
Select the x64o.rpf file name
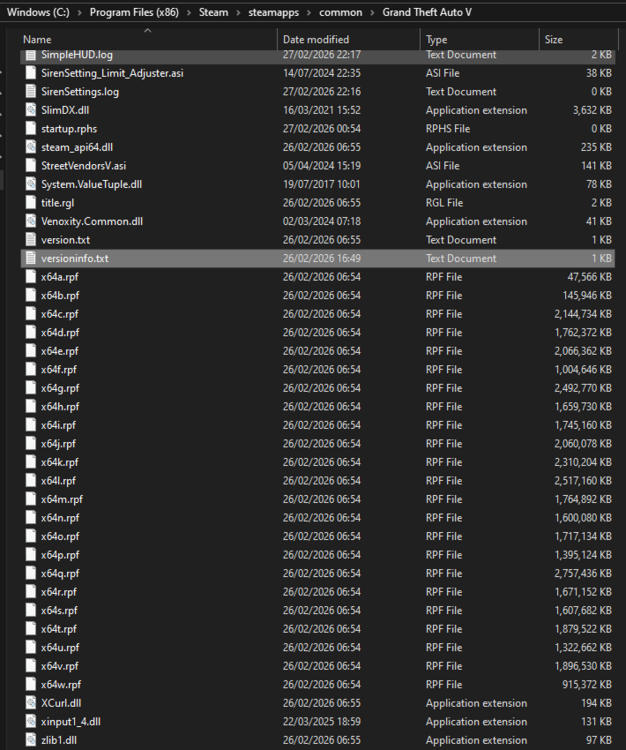(x=60, y=537)
